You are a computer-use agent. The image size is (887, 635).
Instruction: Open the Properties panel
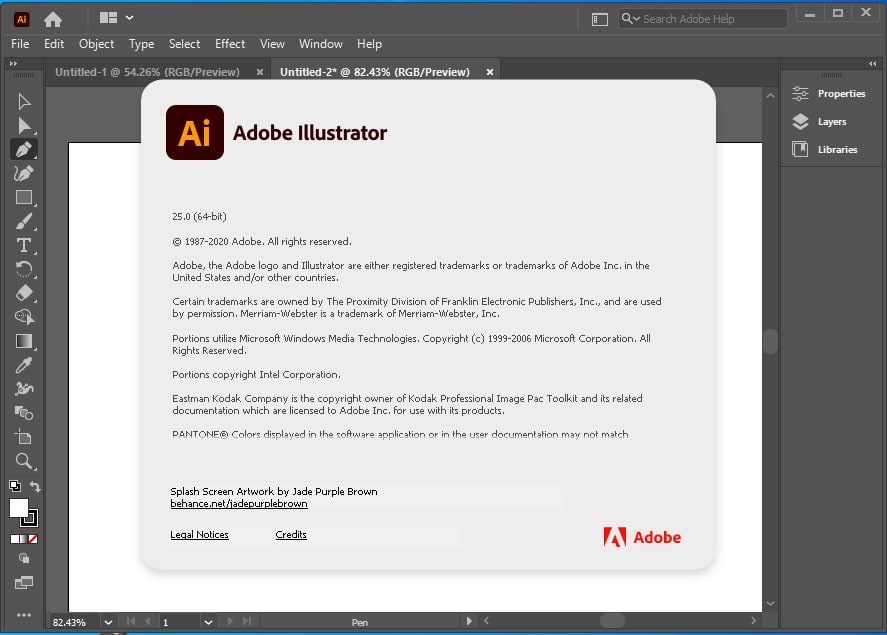point(829,93)
